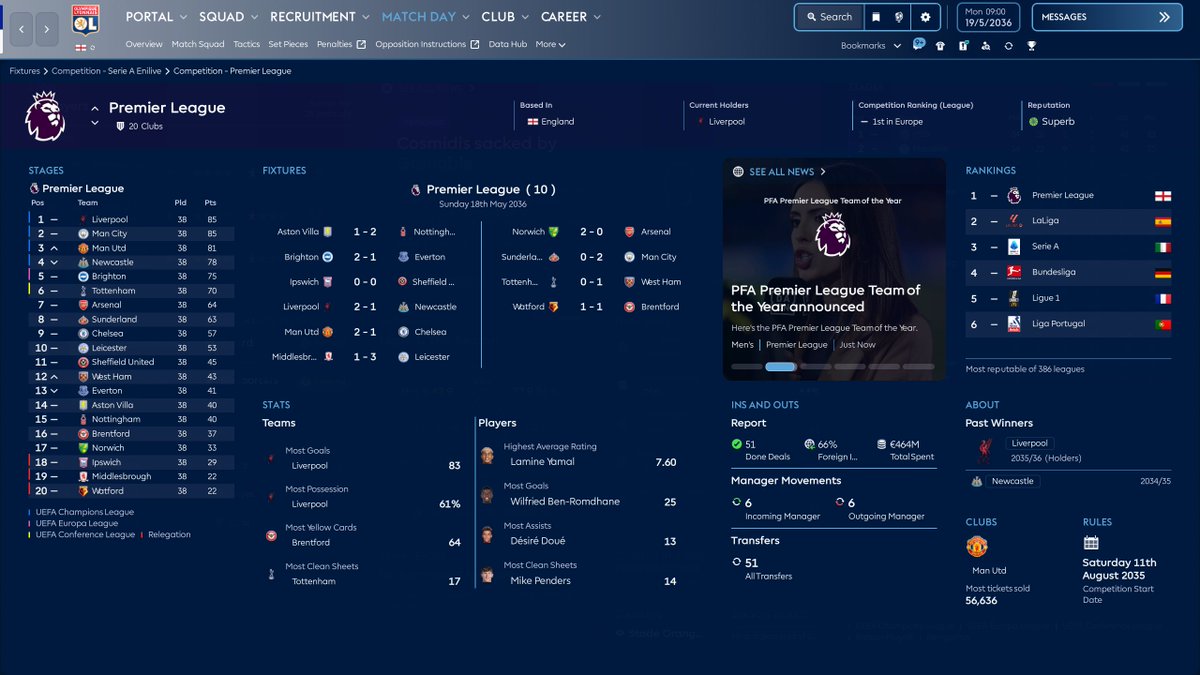Expand the More submenu dropdown
Viewport: 1200px width, 675px height.
(550, 45)
